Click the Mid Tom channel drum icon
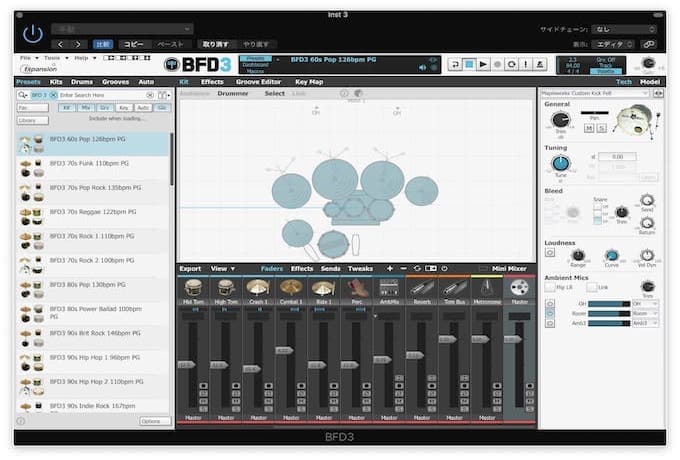This screenshot has width=680, height=460. (x=192, y=287)
